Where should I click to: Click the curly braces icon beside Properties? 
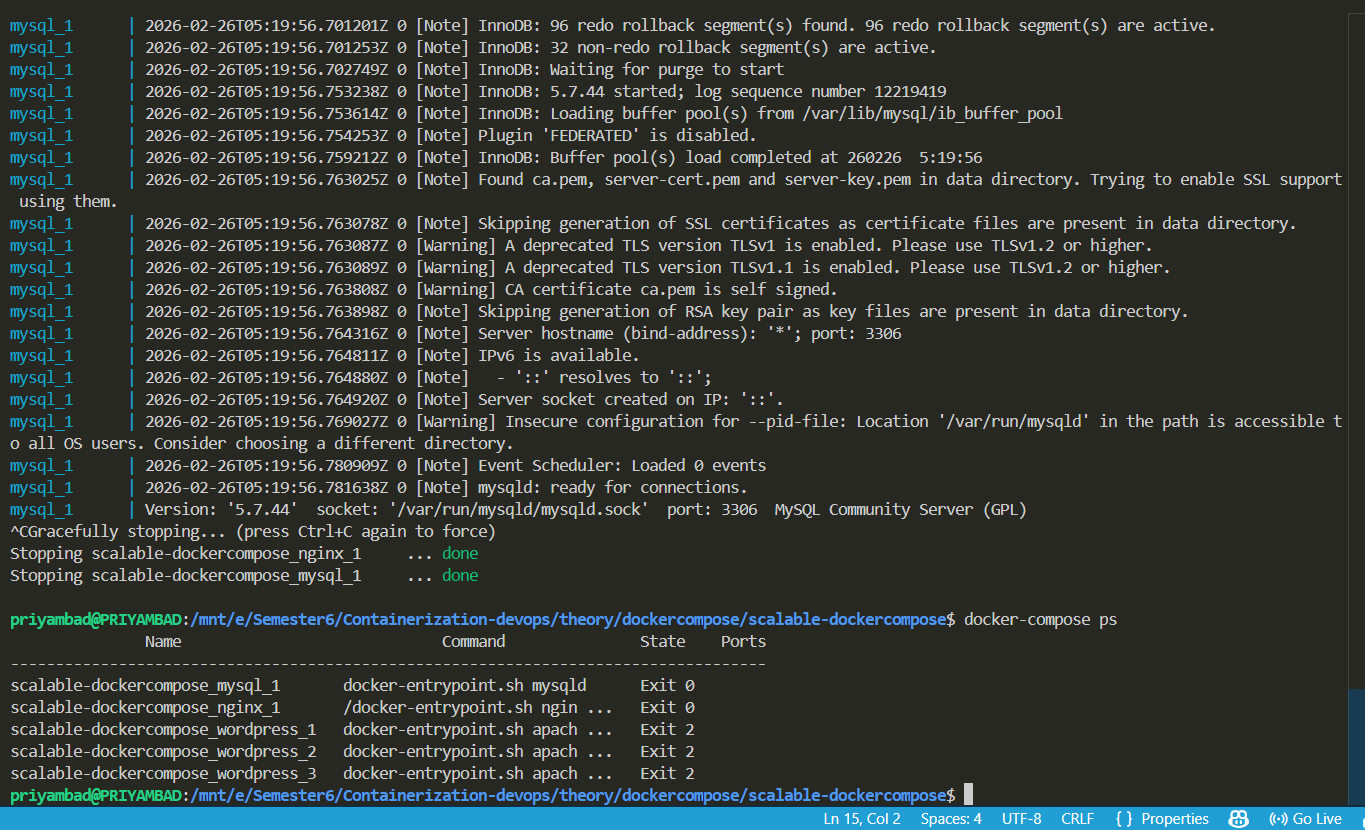pos(1125,818)
